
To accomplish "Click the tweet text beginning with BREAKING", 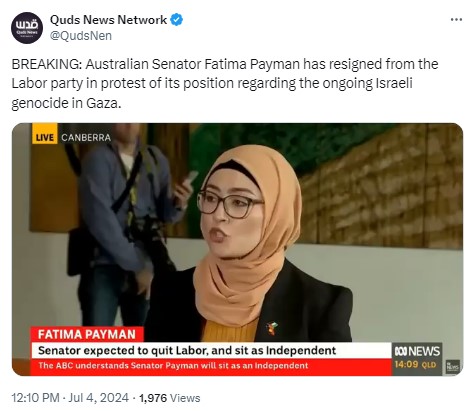I will [x=225, y=83].
